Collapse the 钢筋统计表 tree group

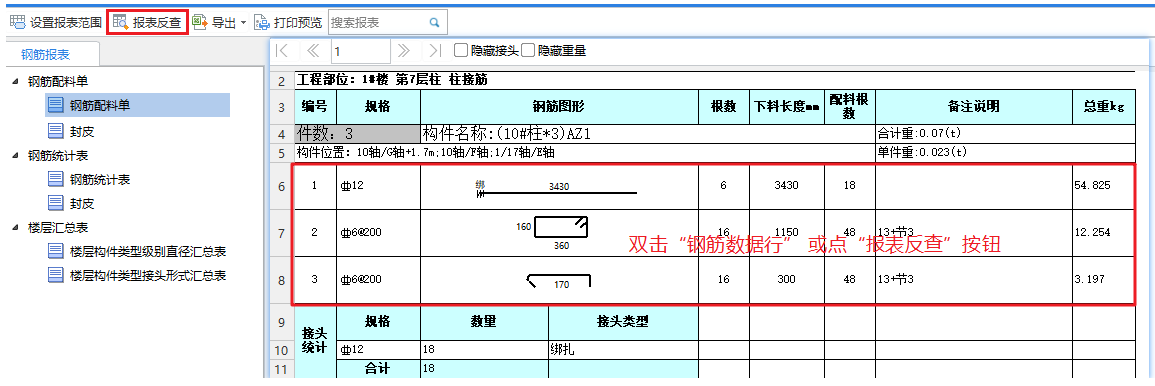click(x=16, y=155)
